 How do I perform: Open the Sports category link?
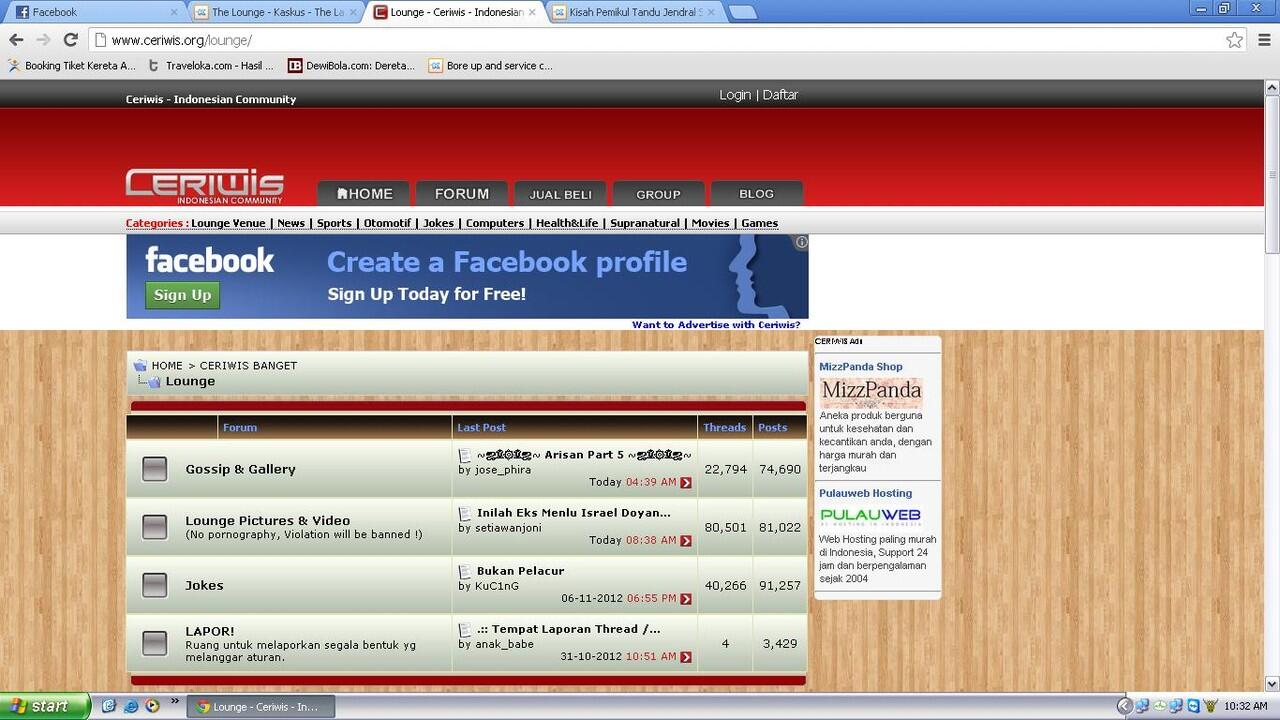pyautogui.click(x=334, y=223)
